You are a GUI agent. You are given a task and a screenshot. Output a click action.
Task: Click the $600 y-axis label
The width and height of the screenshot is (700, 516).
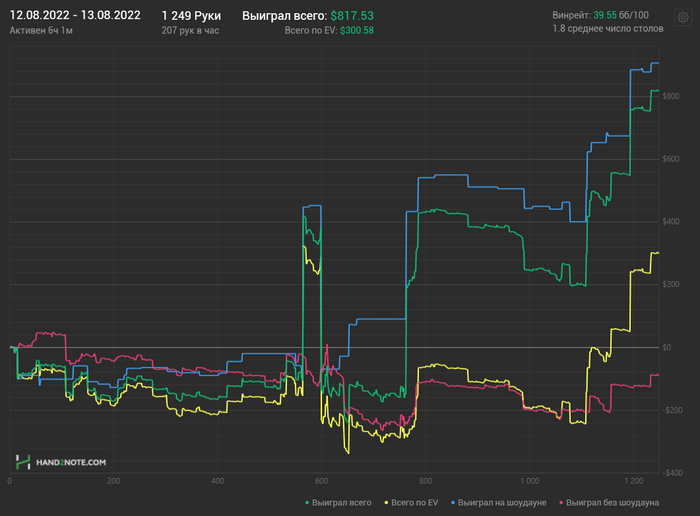coord(671,159)
